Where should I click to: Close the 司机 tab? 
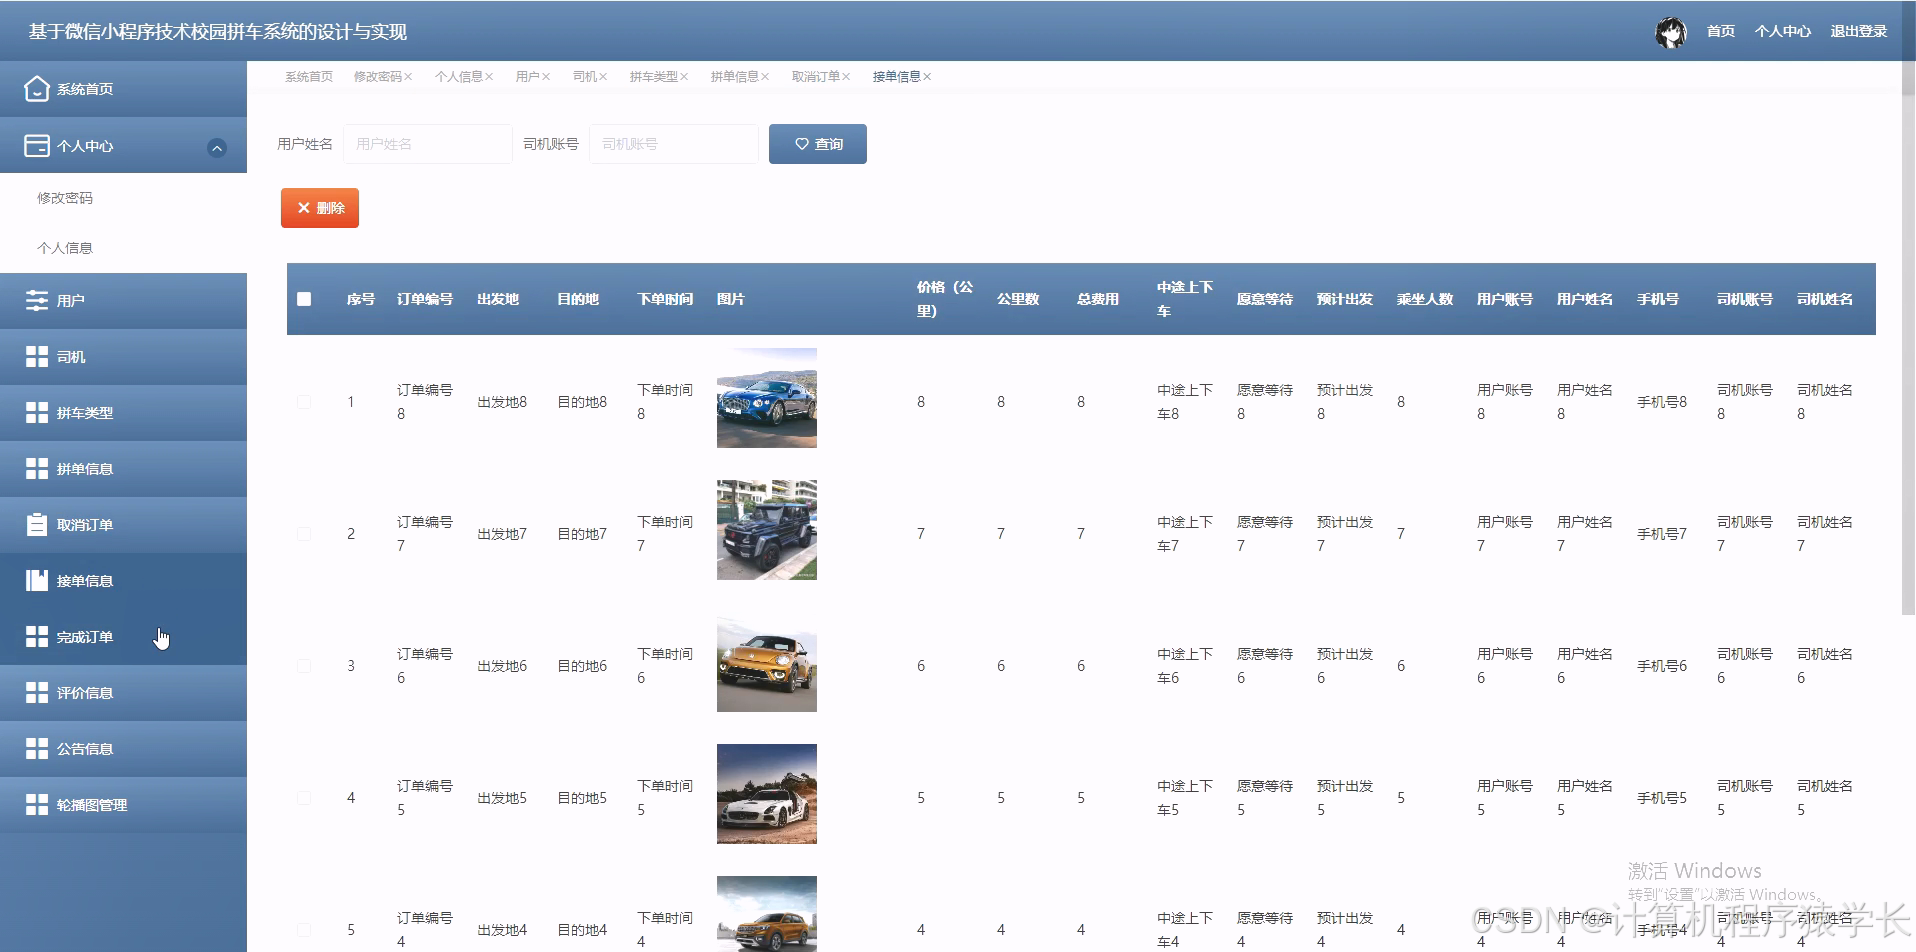click(603, 77)
